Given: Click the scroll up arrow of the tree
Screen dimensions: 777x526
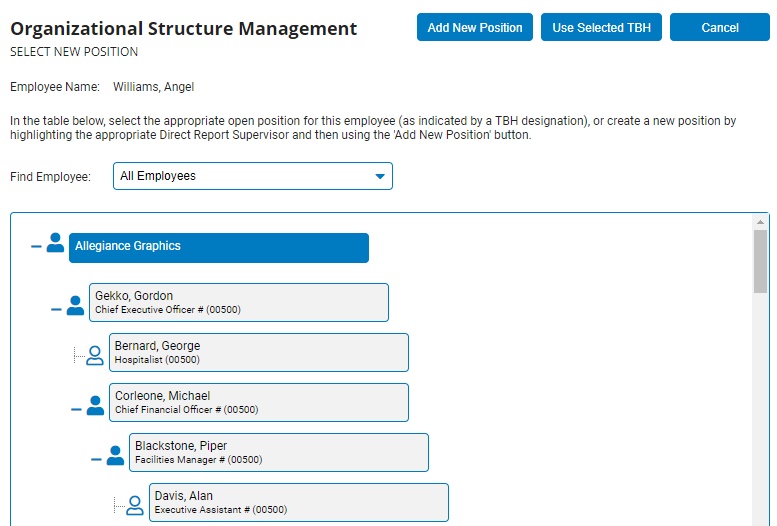Looking at the screenshot, I should 760,222.
